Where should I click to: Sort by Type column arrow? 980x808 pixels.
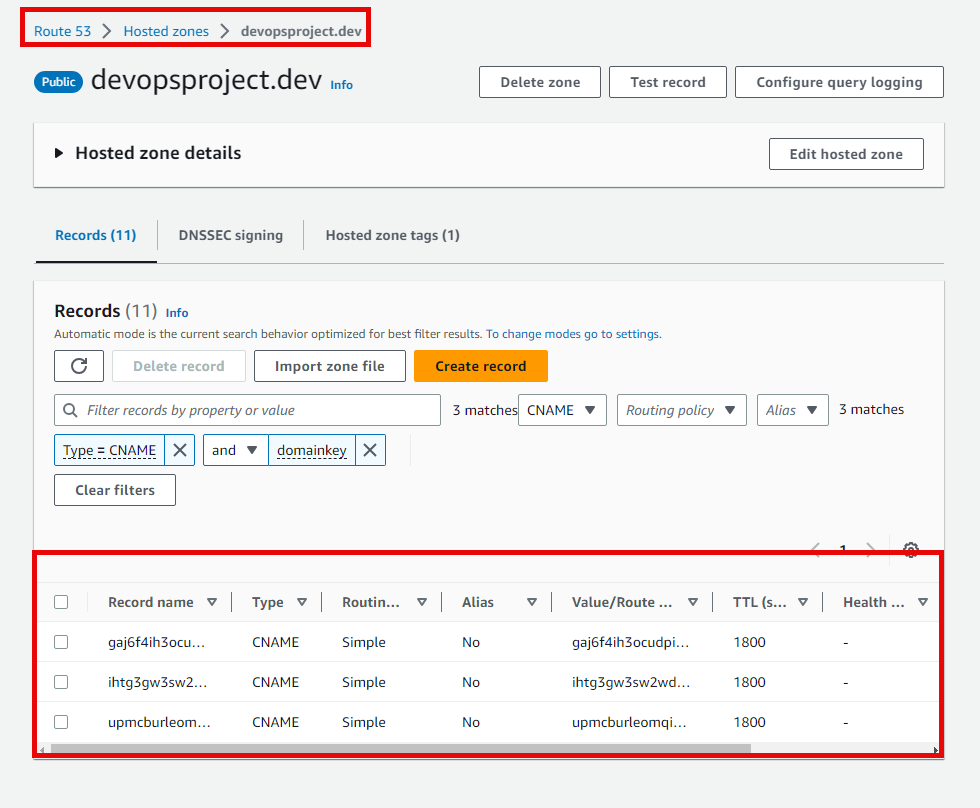click(302, 602)
